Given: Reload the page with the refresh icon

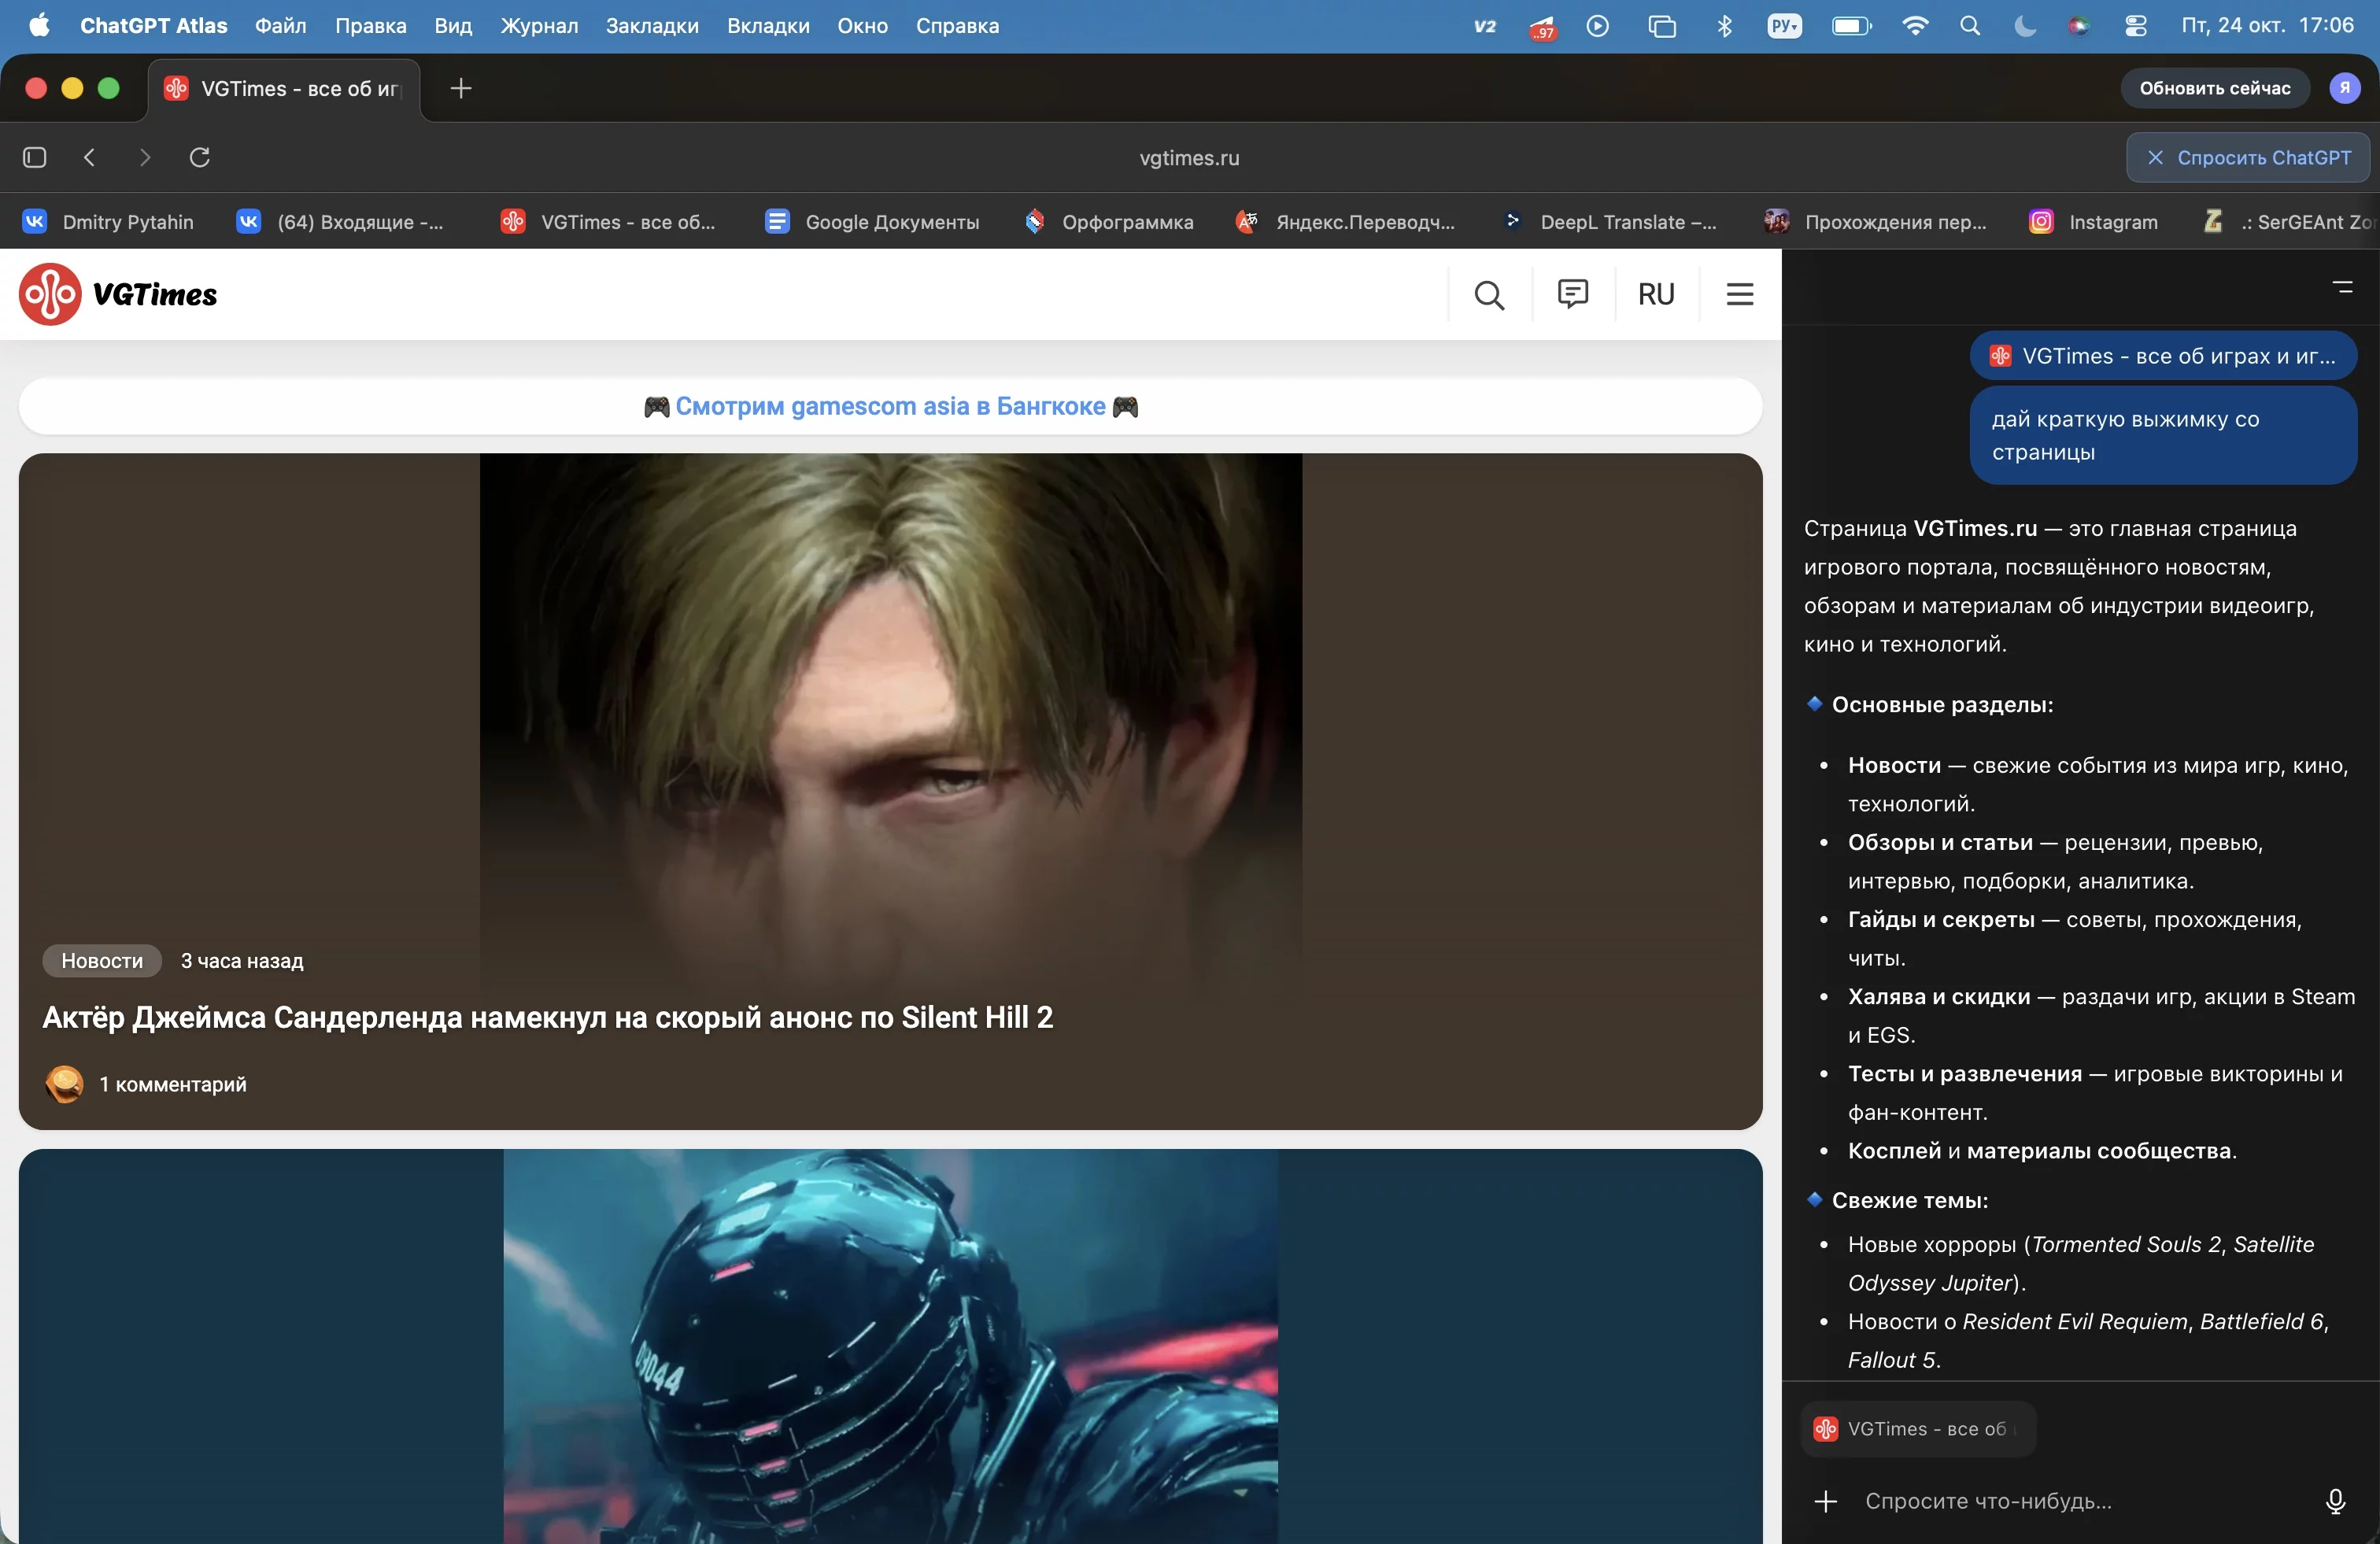Looking at the screenshot, I should coord(200,157).
